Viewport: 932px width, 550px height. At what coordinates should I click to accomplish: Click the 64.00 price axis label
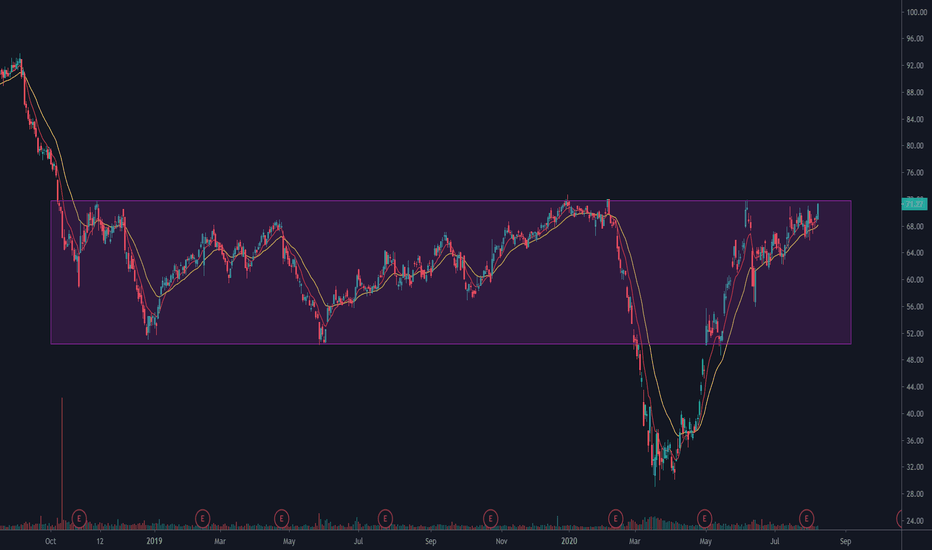(915, 253)
